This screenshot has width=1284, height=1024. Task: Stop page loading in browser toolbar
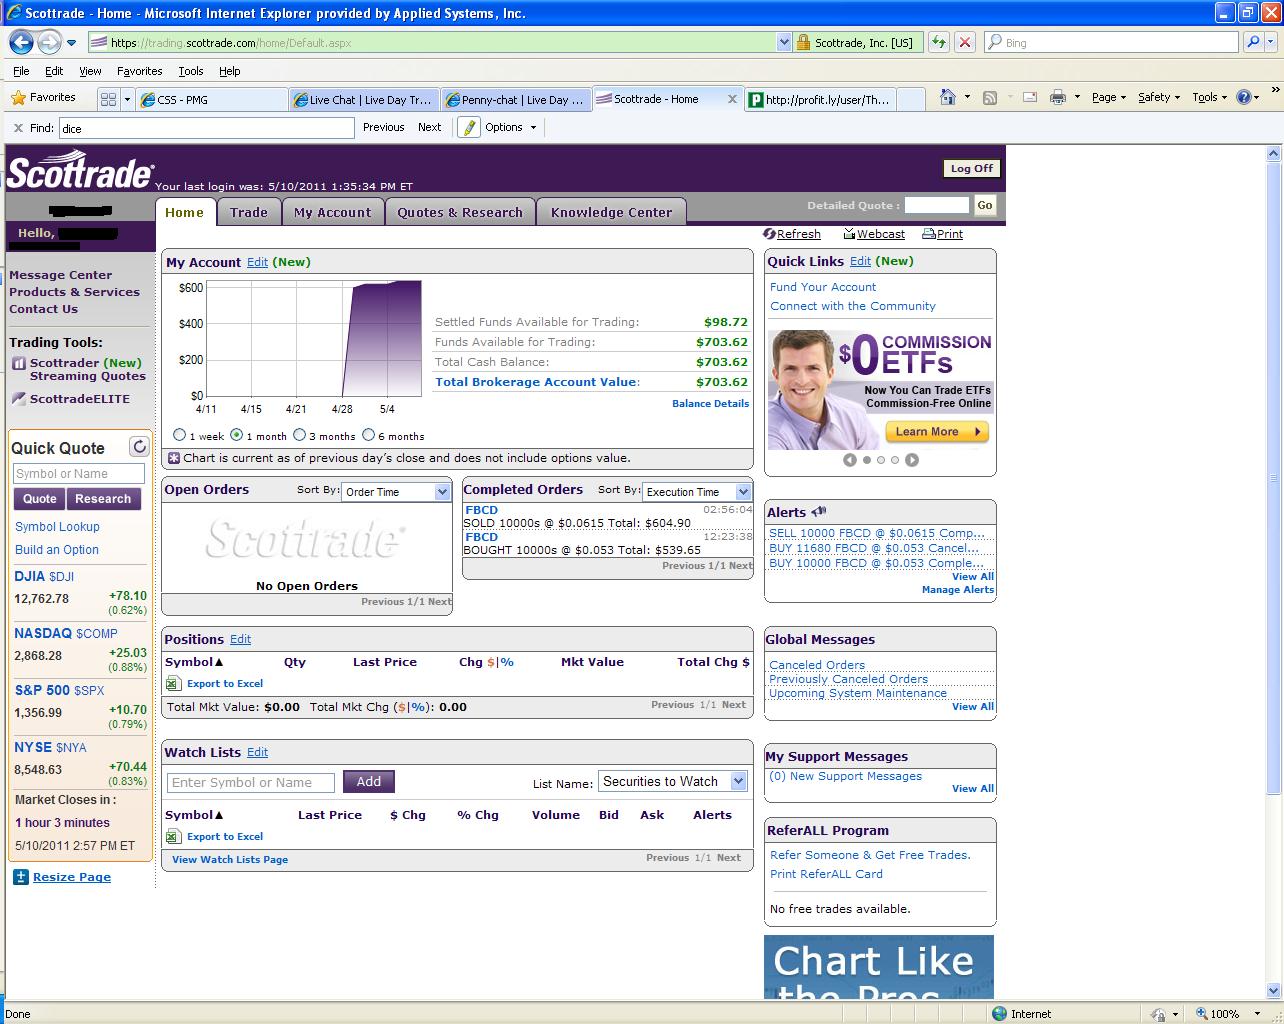coord(964,42)
